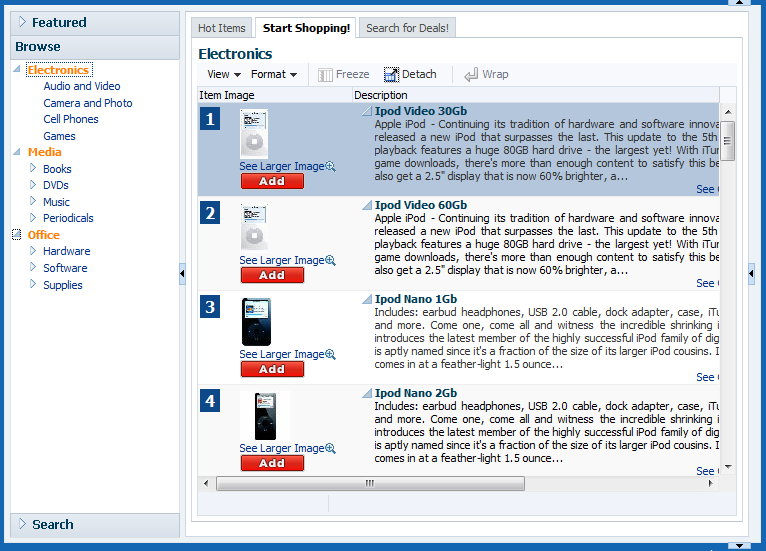
Task: Click the table scroll down arrow
Action: point(728,467)
